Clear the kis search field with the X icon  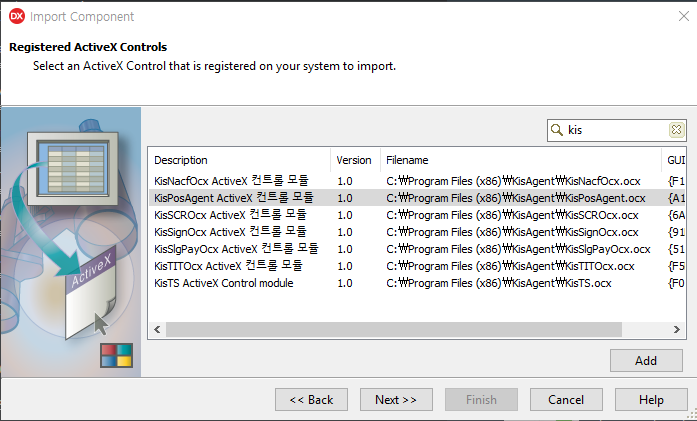click(676, 130)
